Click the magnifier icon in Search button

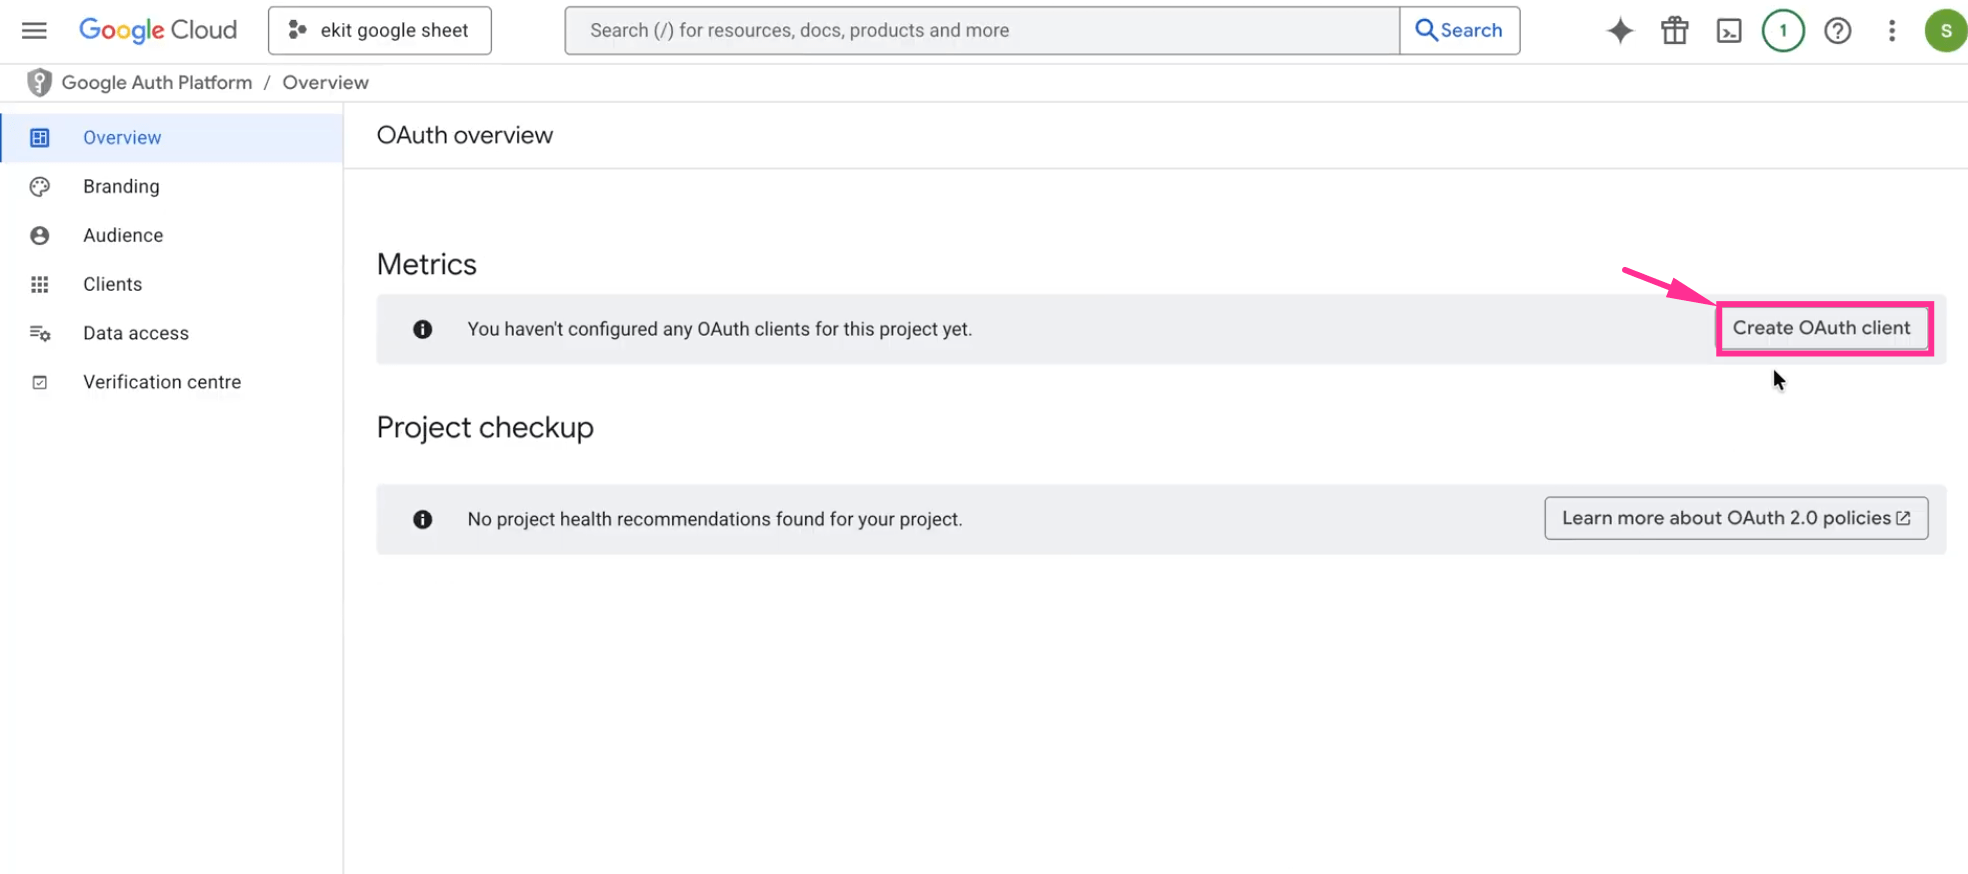[1426, 30]
